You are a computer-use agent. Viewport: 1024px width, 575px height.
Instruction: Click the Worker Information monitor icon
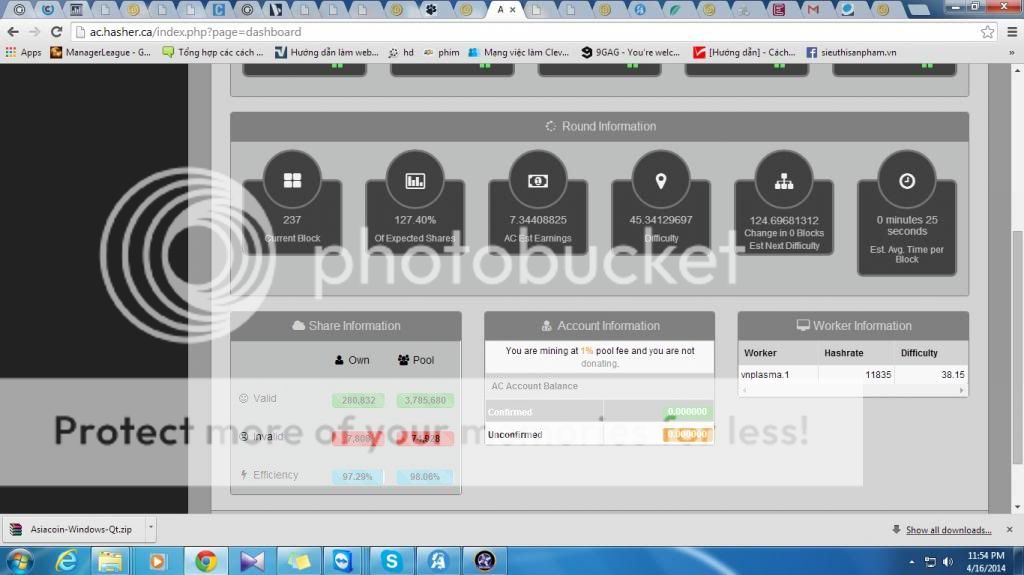click(x=803, y=325)
